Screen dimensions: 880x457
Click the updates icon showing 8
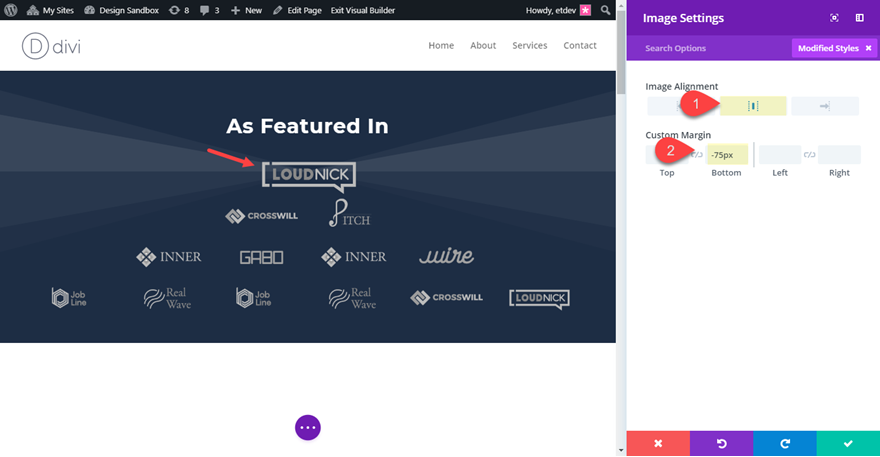[179, 10]
